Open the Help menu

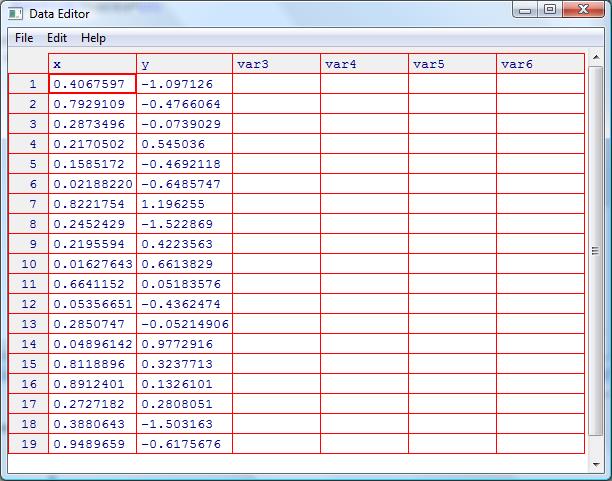coord(93,38)
